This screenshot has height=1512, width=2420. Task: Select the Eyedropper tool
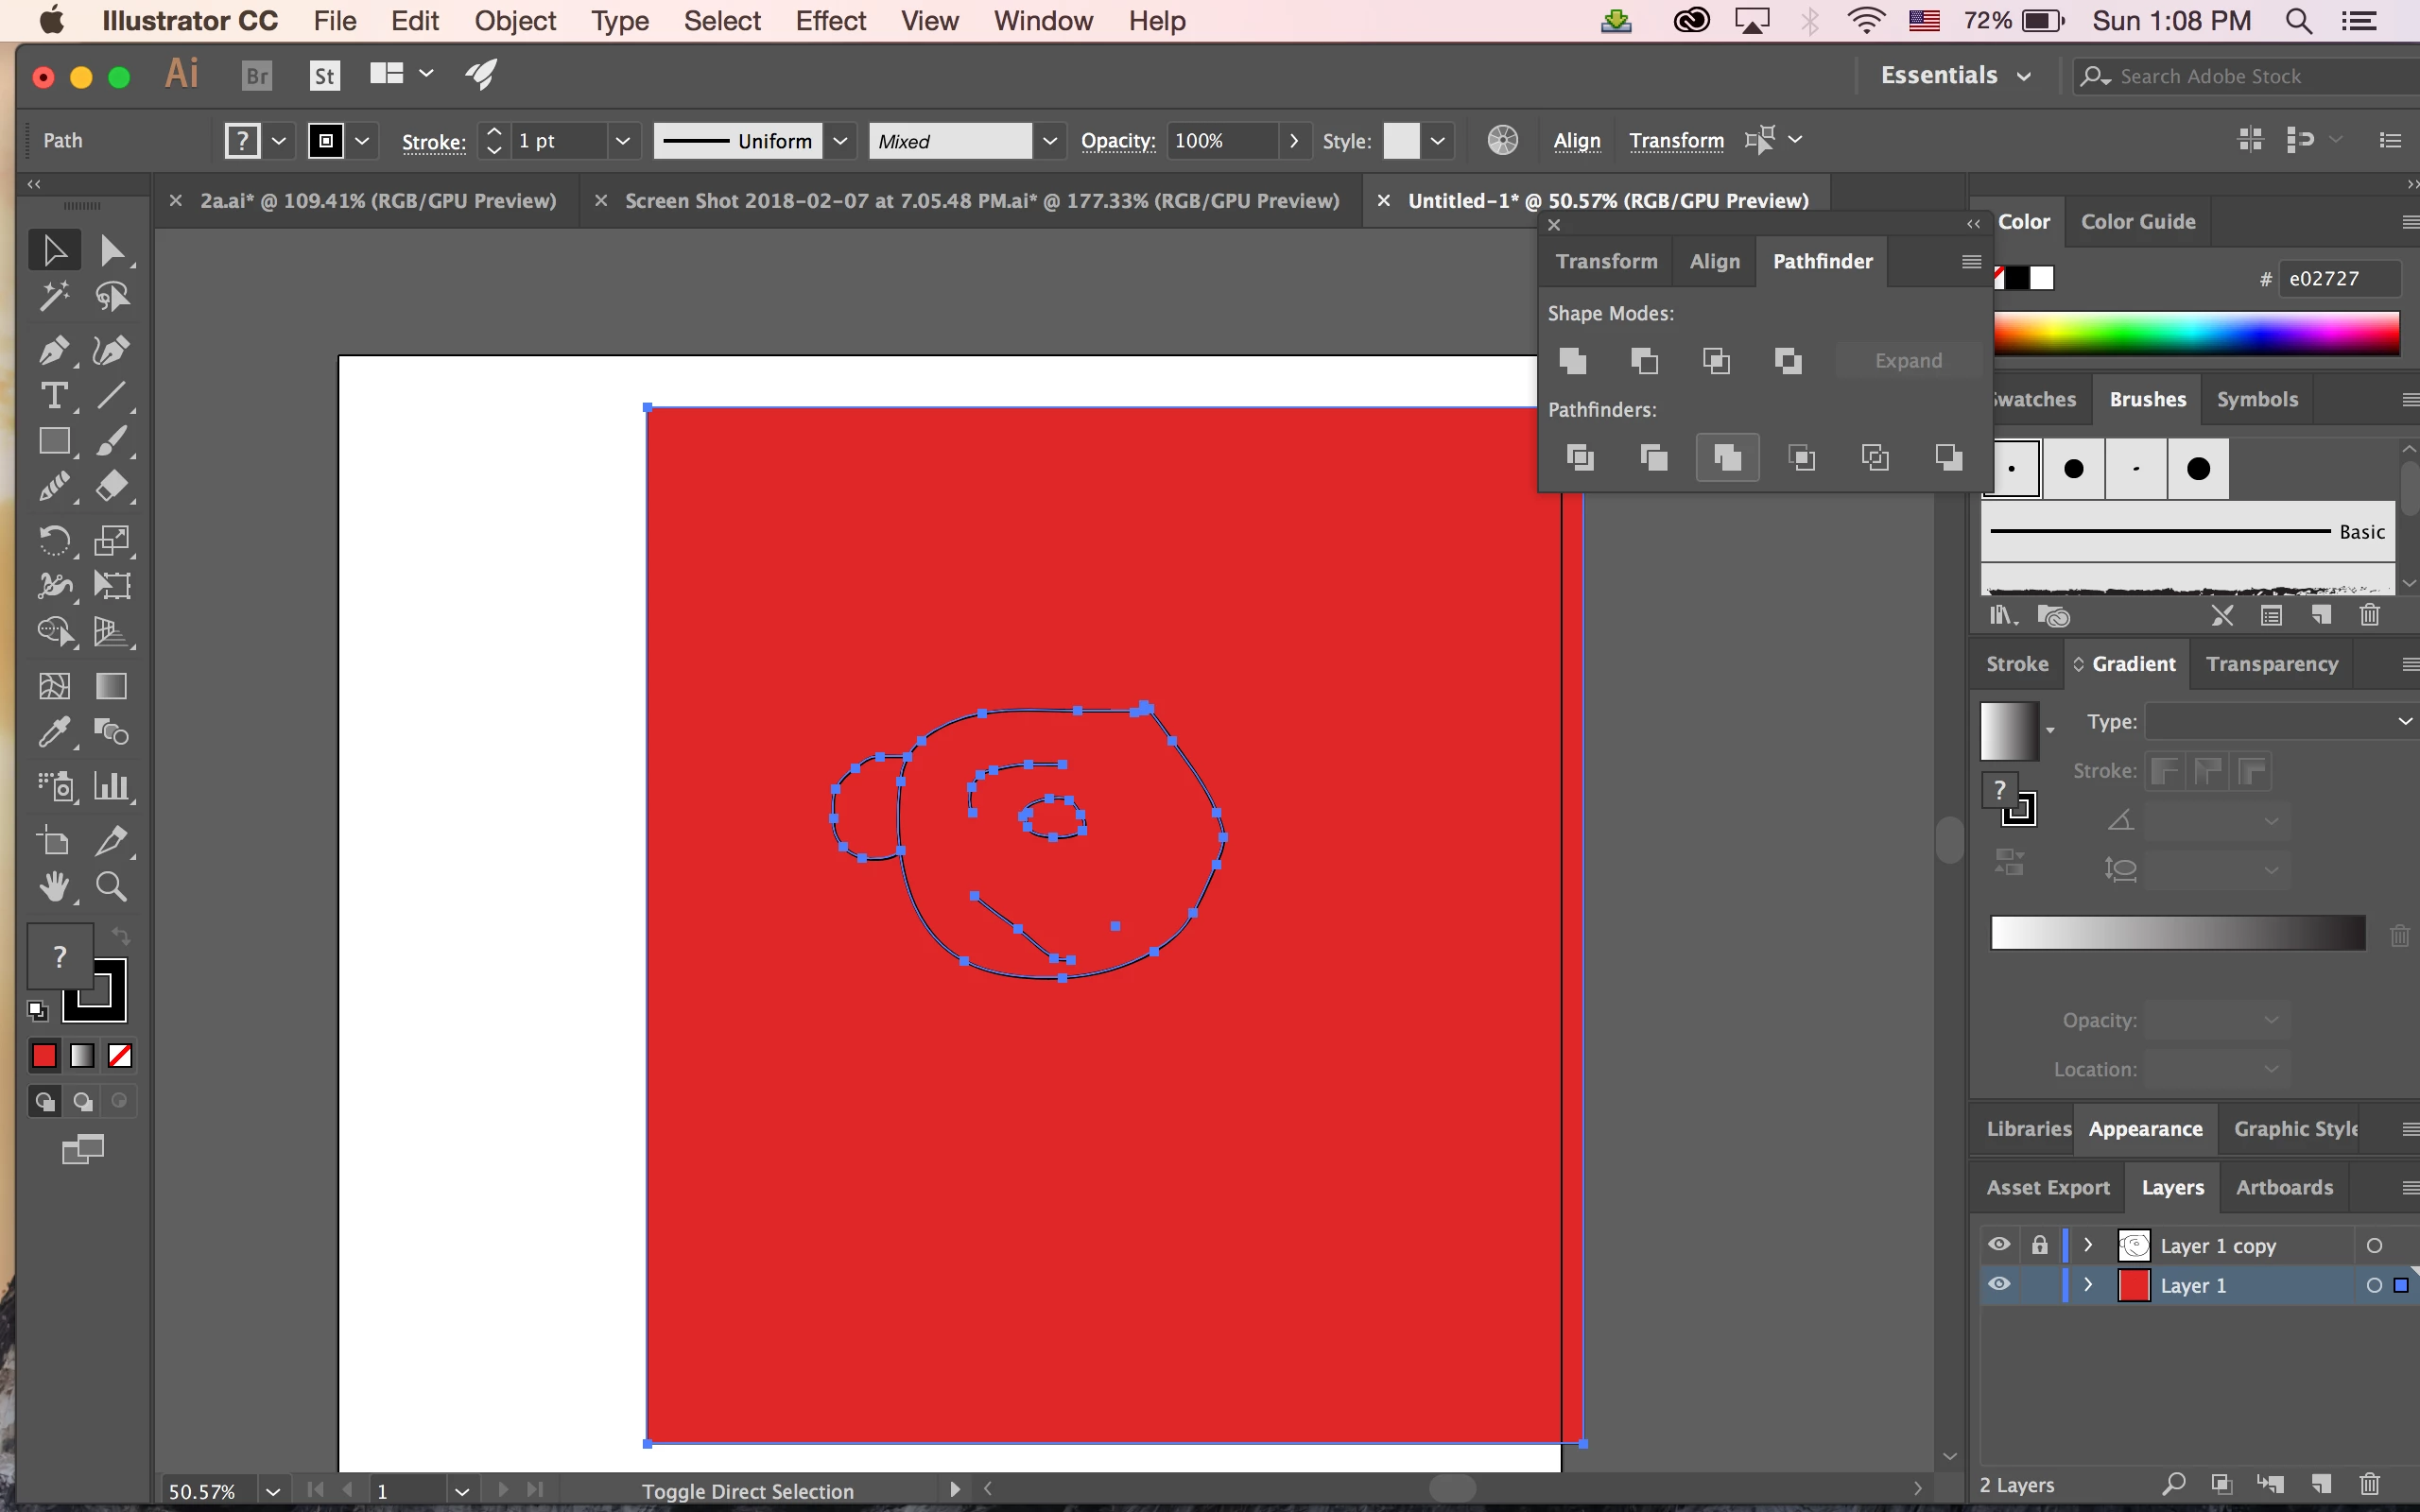coord(53,733)
